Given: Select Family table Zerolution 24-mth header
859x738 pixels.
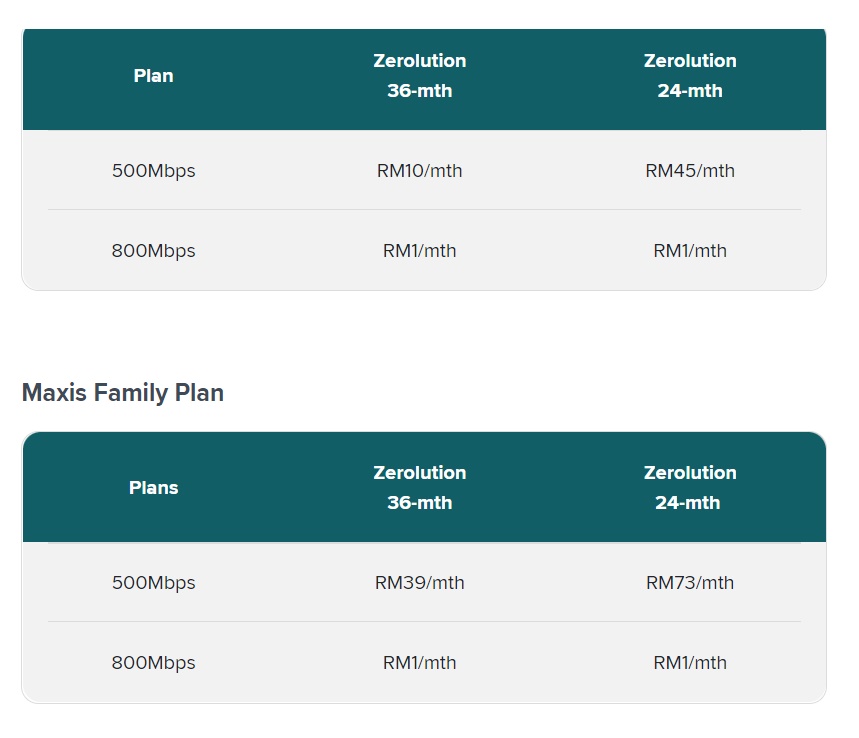Looking at the screenshot, I should click(690, 488).
